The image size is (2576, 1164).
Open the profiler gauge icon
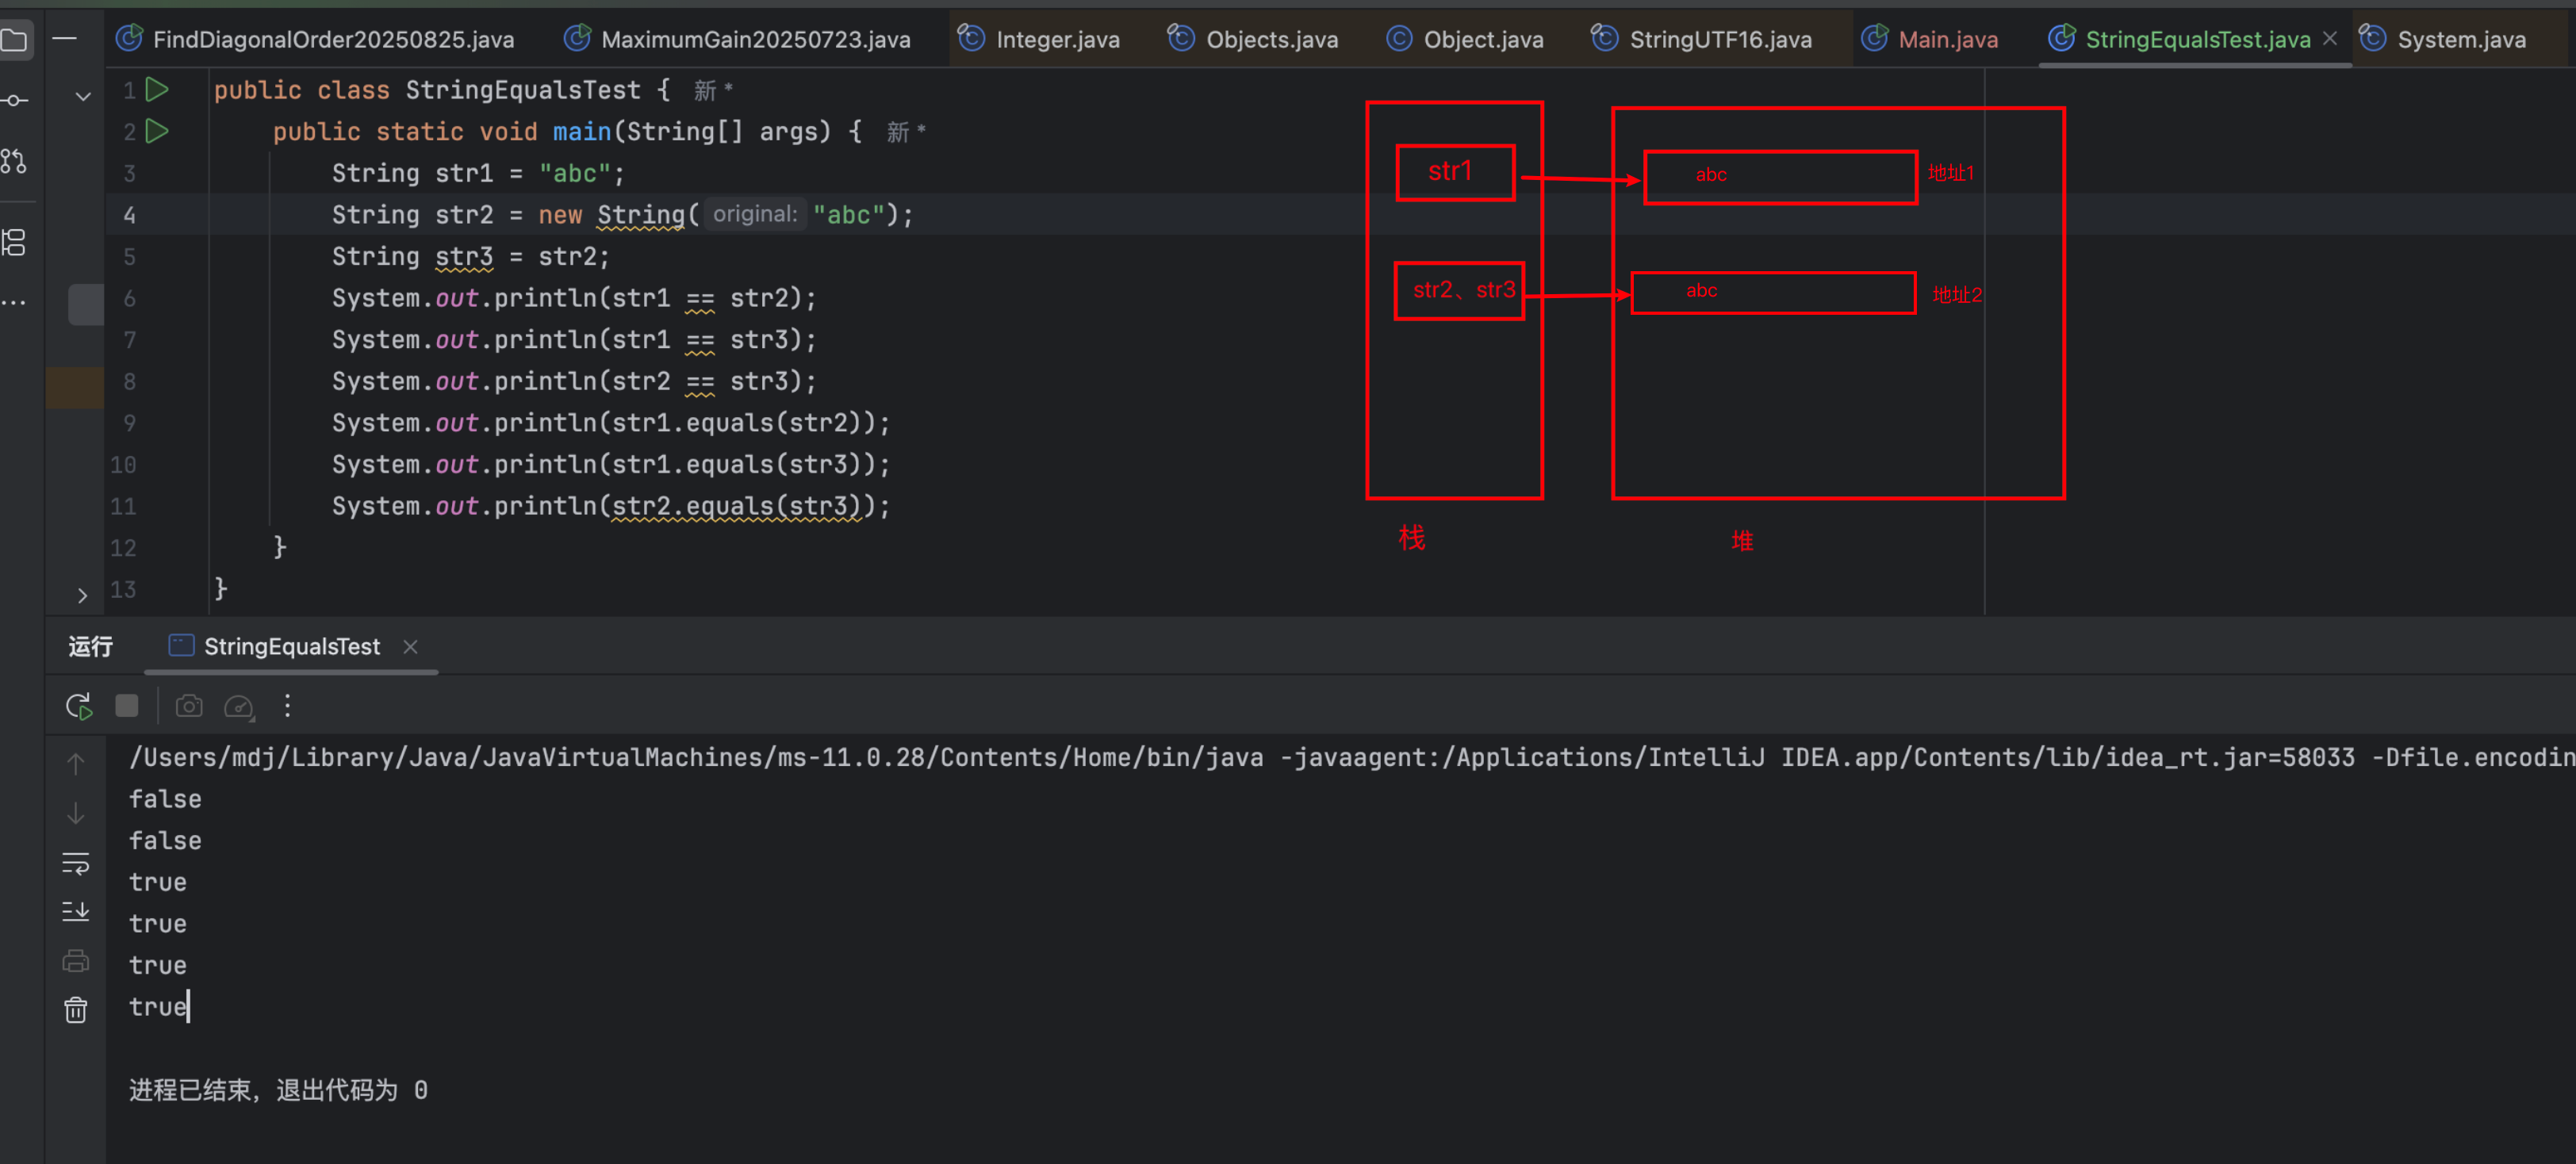pos(239,706)
